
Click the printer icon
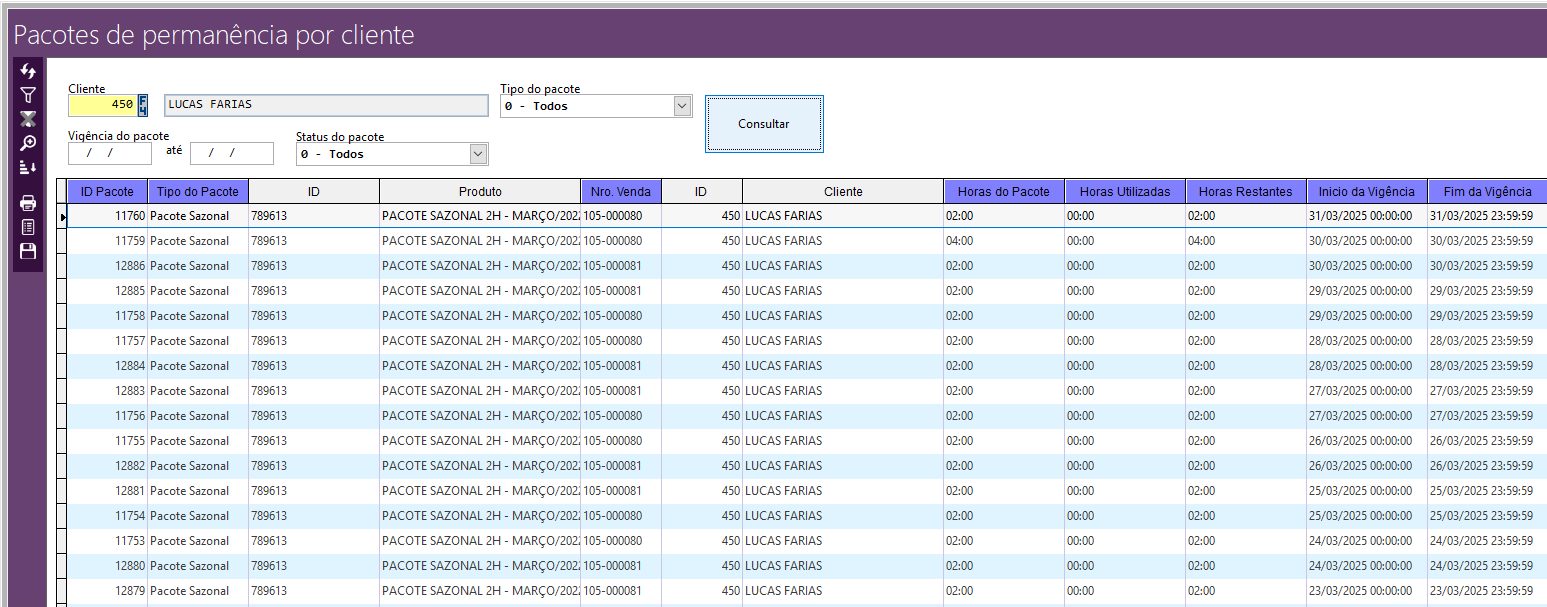tap(28, 203)
